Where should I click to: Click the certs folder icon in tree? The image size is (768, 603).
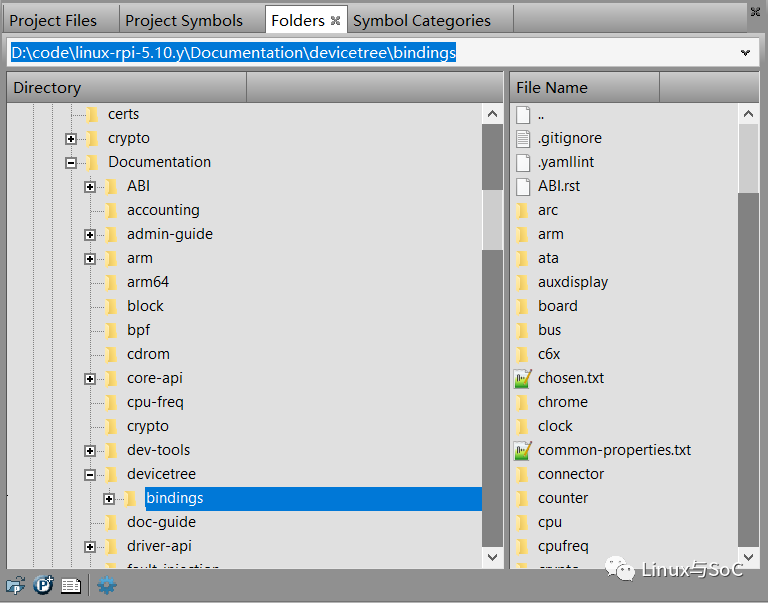click(92, 115)
